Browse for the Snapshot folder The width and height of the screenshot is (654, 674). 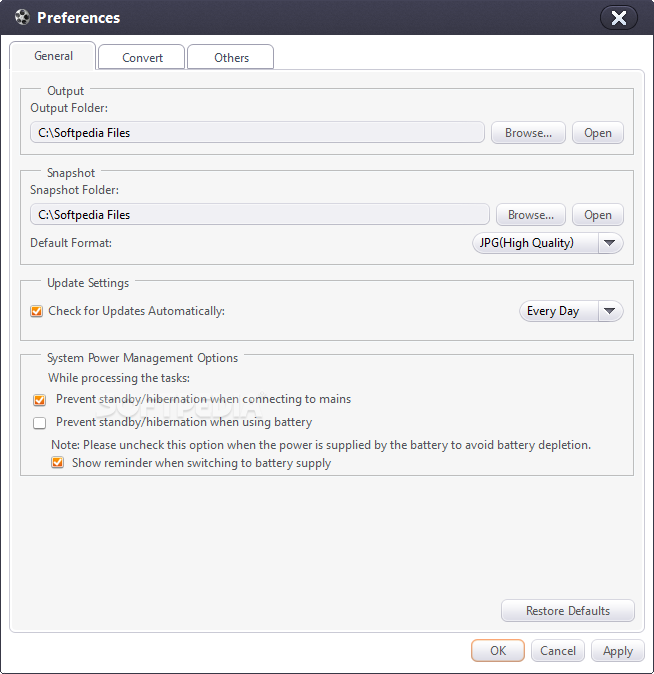tap(531, 214)
